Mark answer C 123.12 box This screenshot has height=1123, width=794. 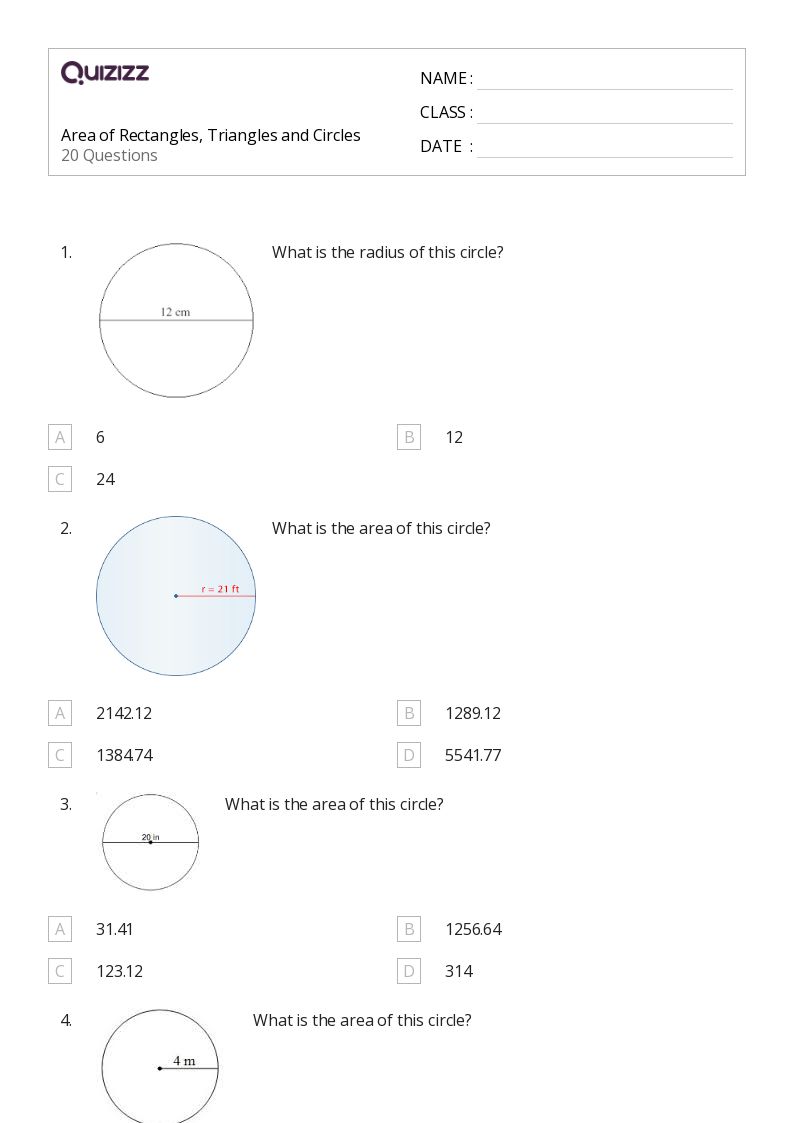point(60,971)
